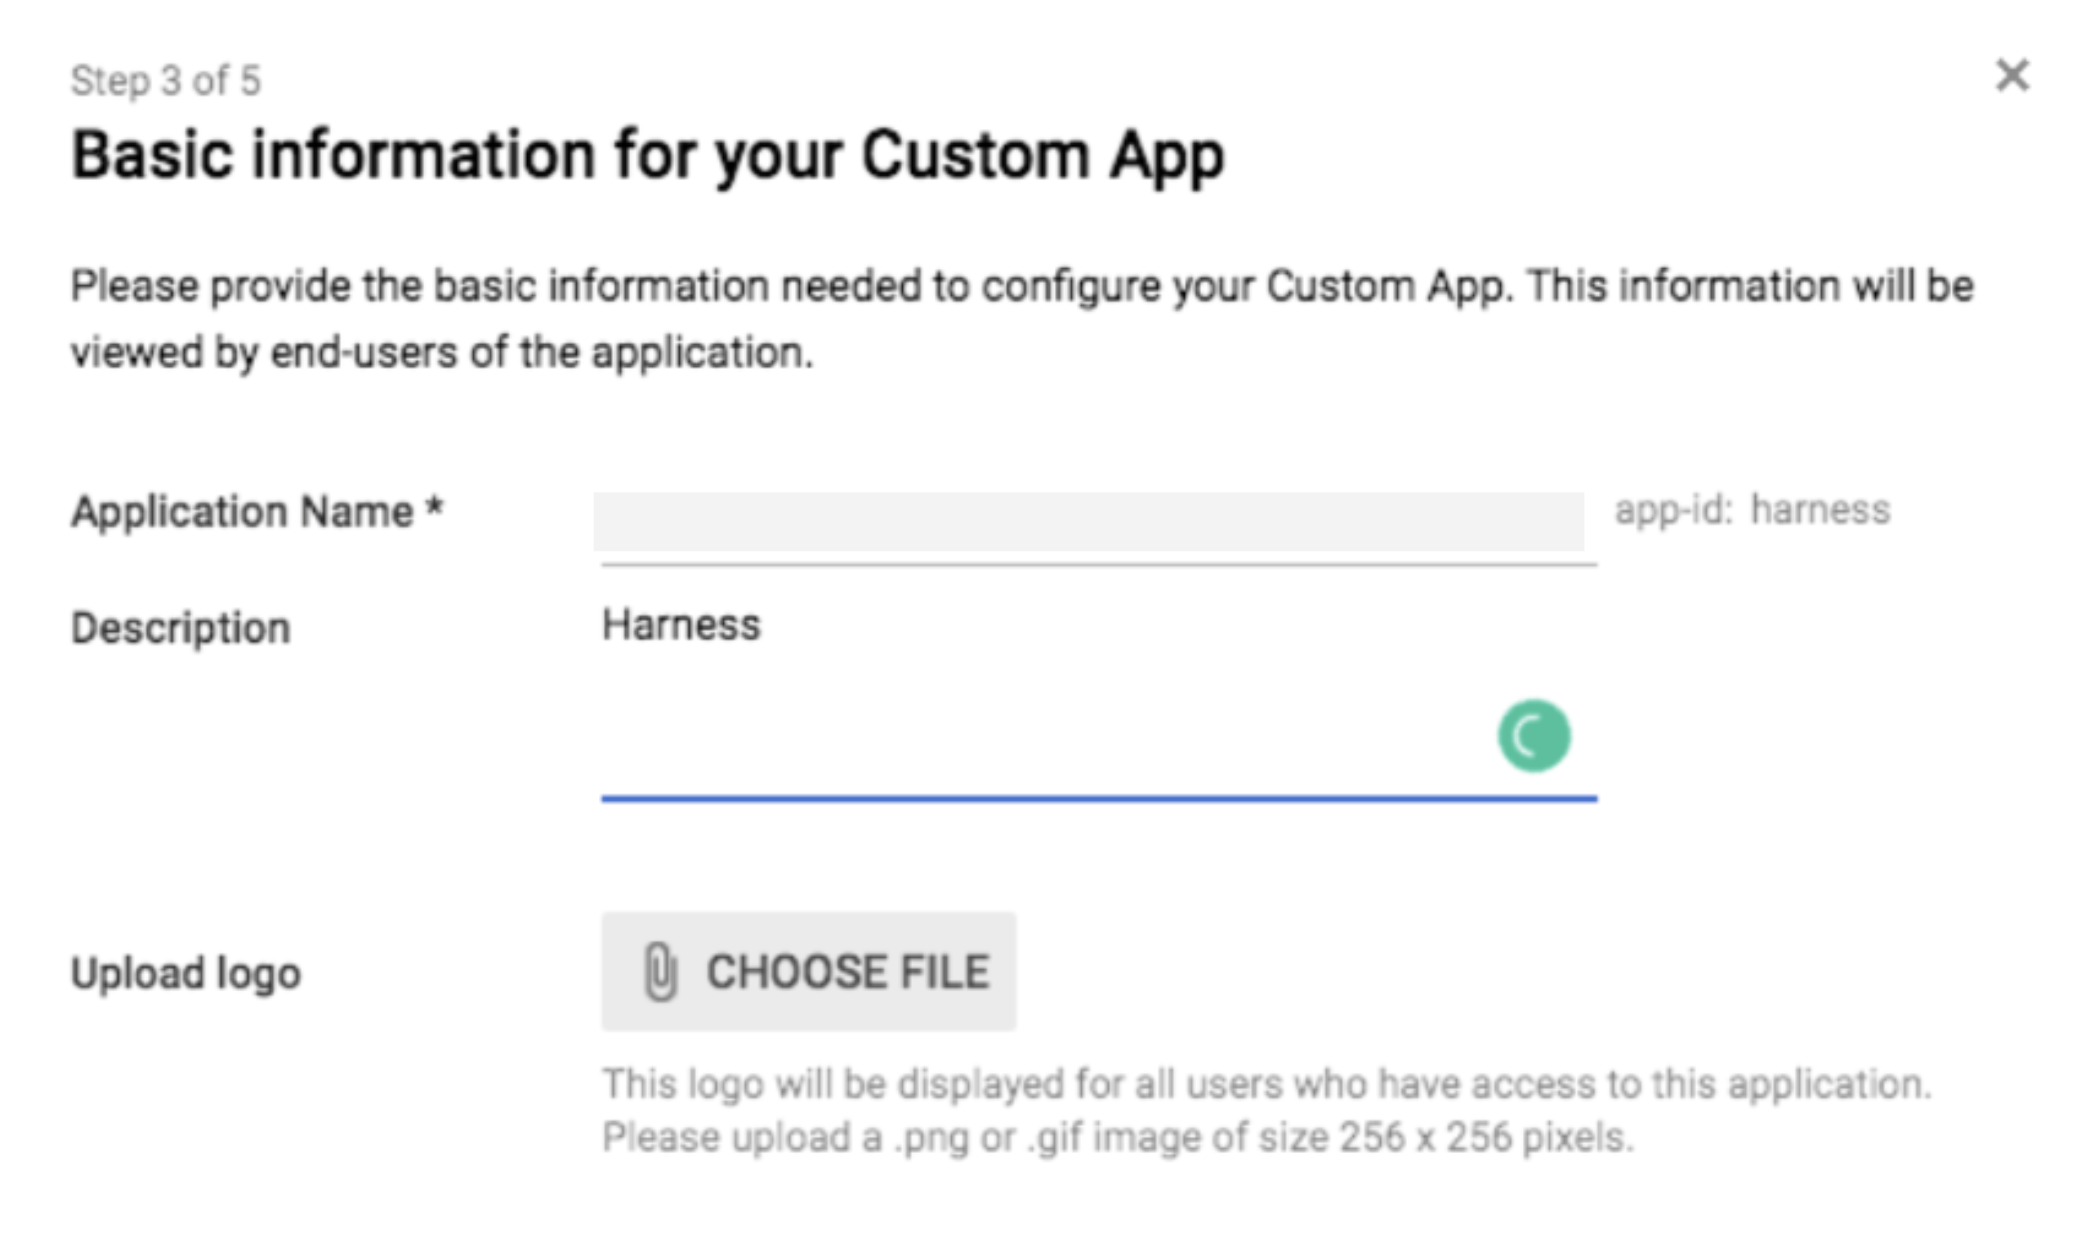Click the Step 3 of 5 indicator
The width and height of the screenshot is (2085, 1251).
pos(166,81)
